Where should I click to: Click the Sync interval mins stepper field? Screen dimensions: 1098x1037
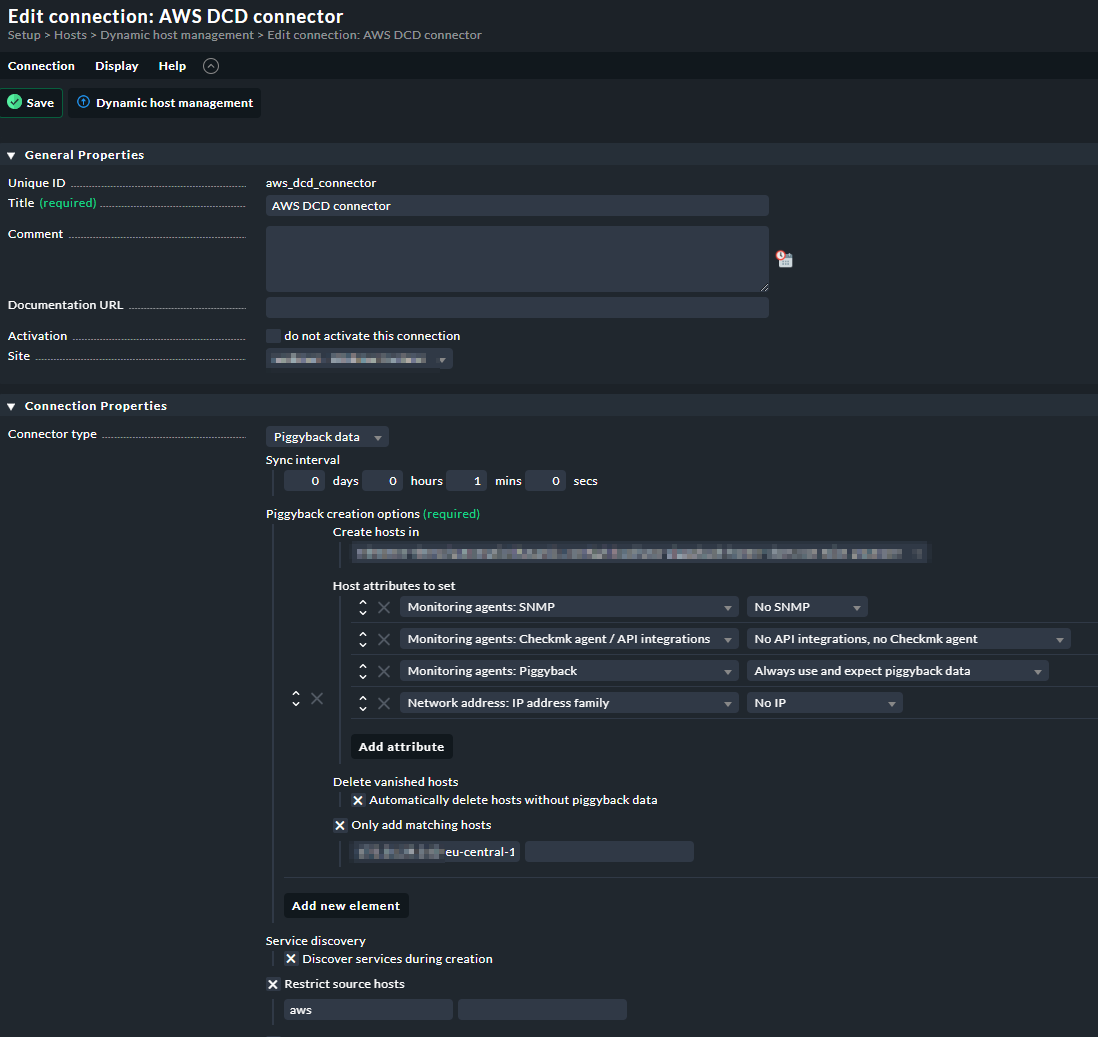coord(466,481)
